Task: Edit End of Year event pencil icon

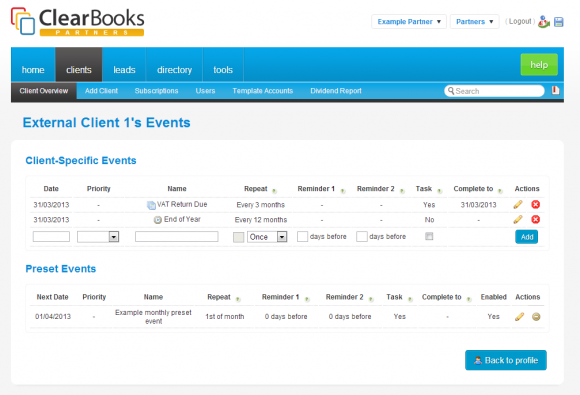Action: (518, 219)
